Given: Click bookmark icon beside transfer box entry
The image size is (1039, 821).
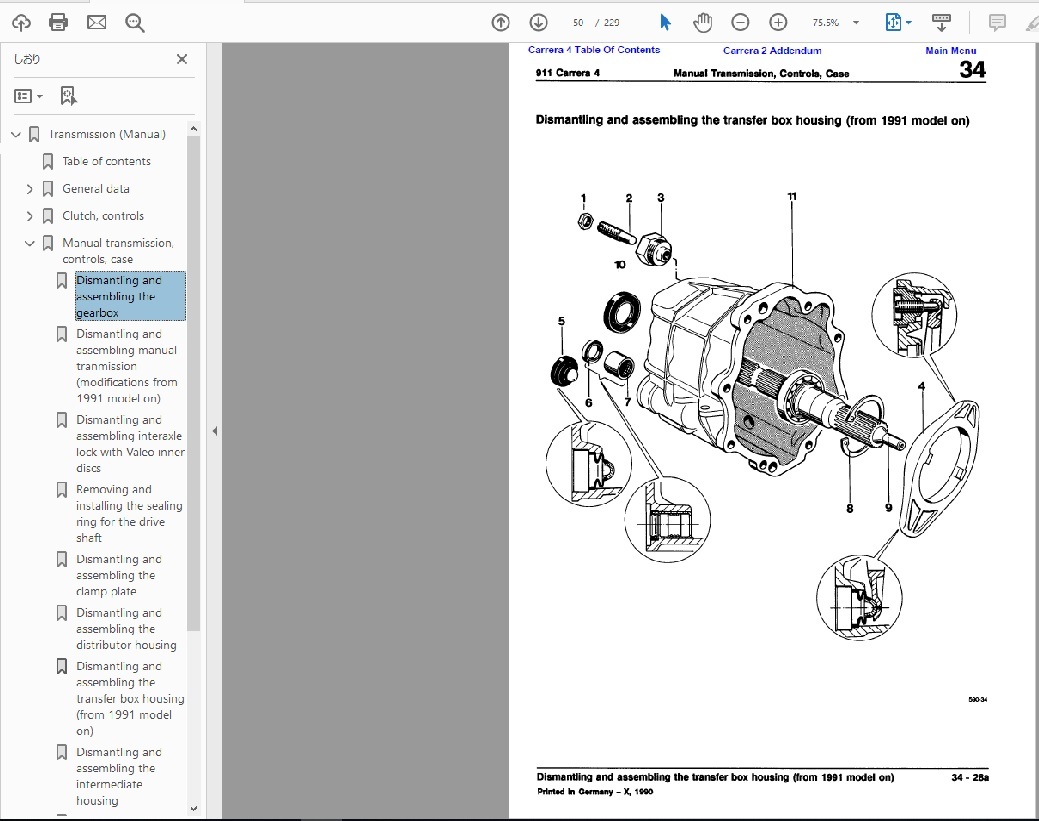Looking at the screenshot, I should [62, 666].
